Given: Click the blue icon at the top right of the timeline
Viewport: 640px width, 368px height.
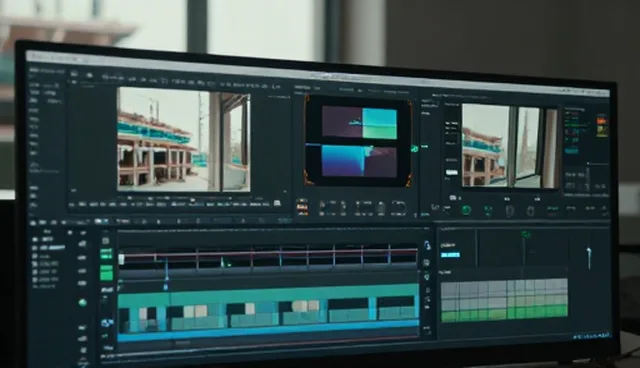Looking at the screenshot, I should 427,245.
